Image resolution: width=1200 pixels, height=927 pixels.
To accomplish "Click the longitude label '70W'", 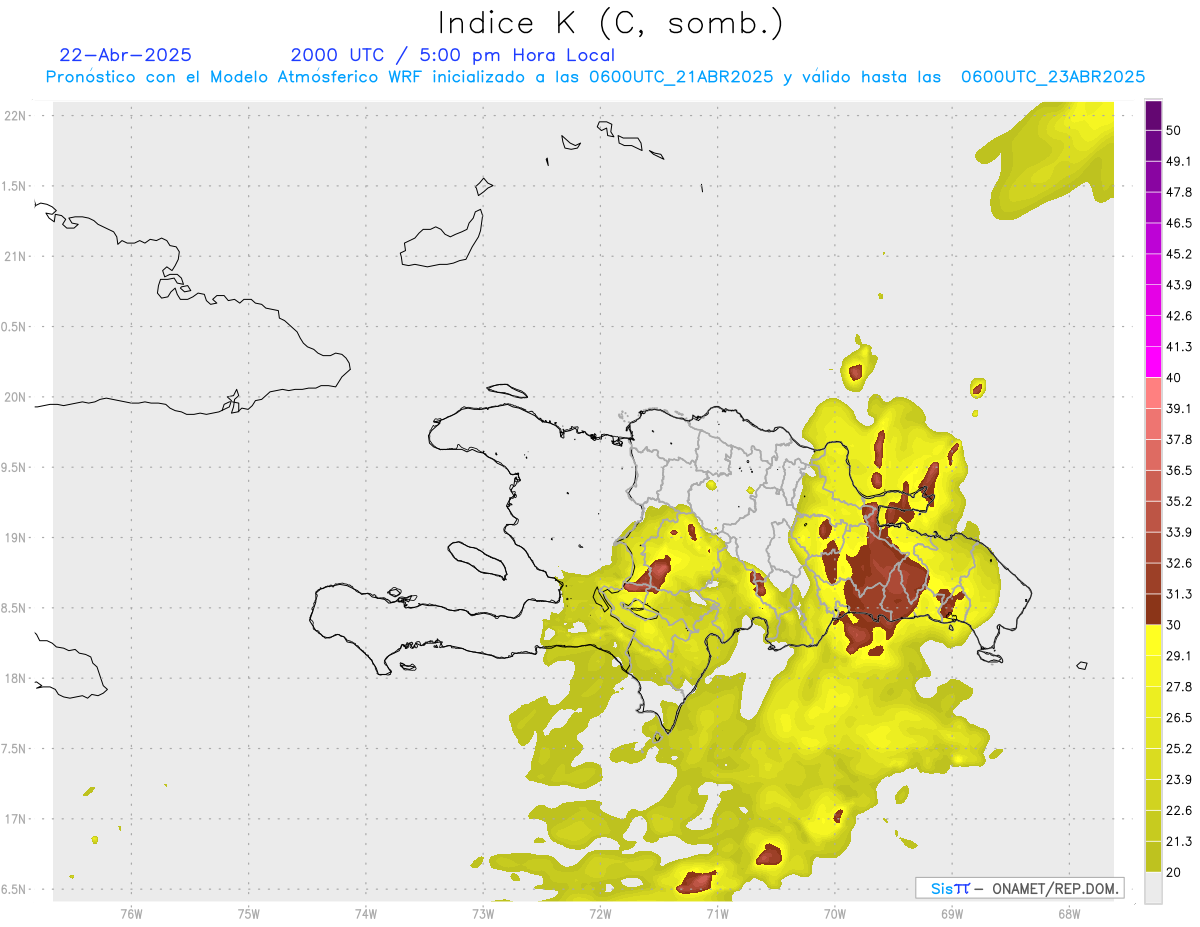I will [834, 915].
